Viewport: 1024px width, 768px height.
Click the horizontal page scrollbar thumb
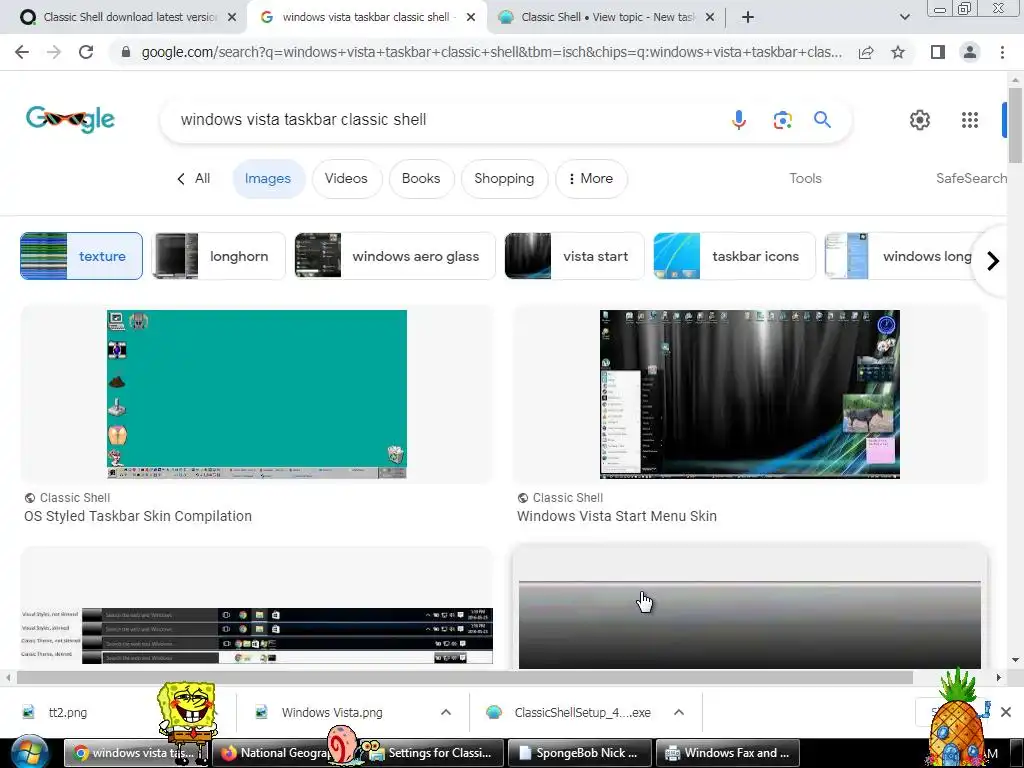464,678
